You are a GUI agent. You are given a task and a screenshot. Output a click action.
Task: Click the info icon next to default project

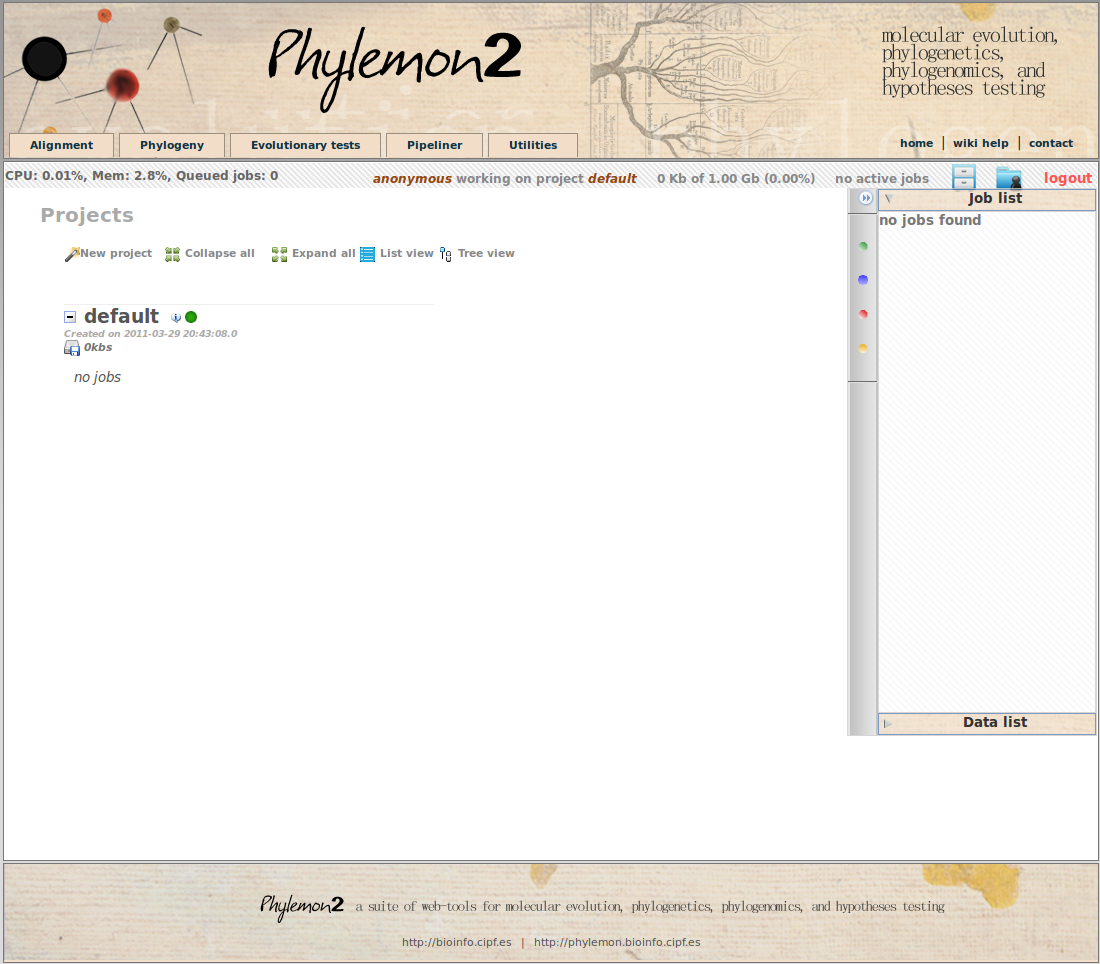176,318
